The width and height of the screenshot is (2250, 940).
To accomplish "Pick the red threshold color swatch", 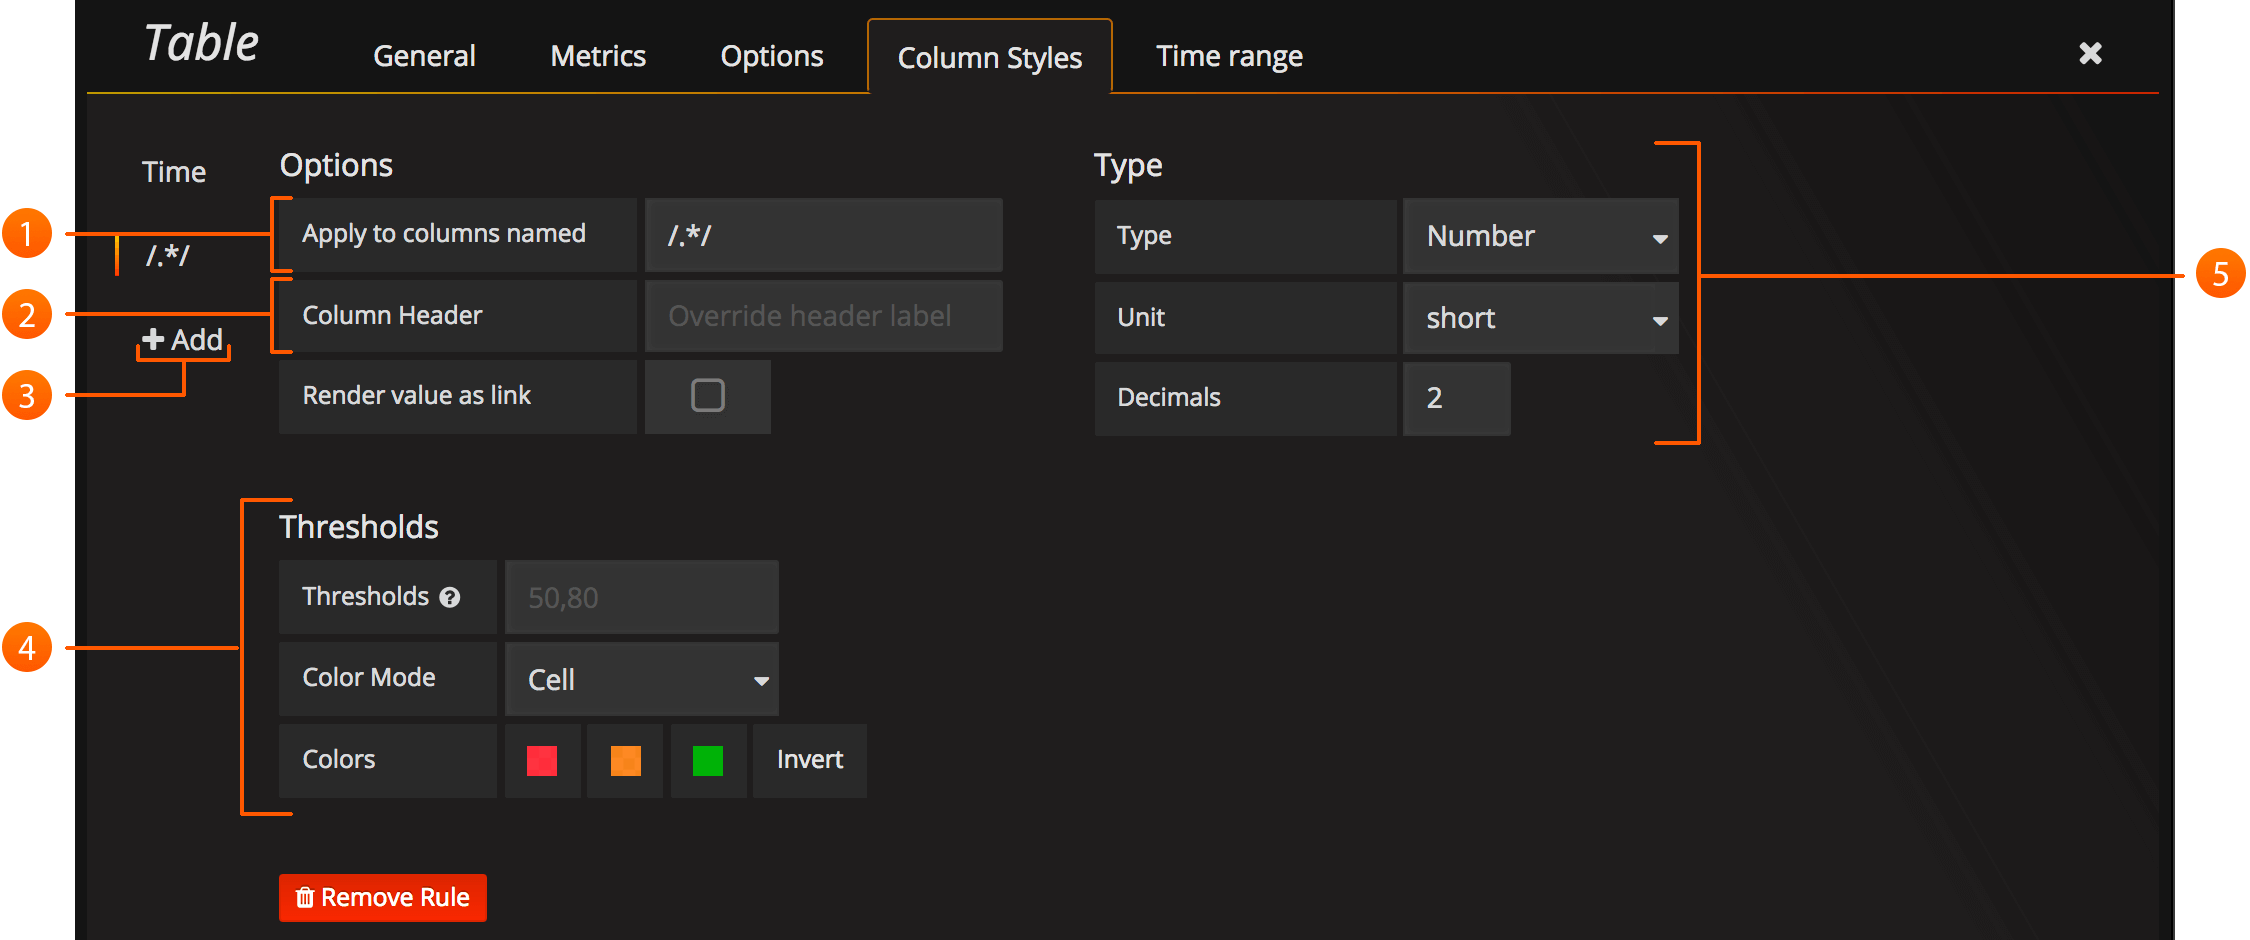I will pyautogui.click(x=542, y=761).
